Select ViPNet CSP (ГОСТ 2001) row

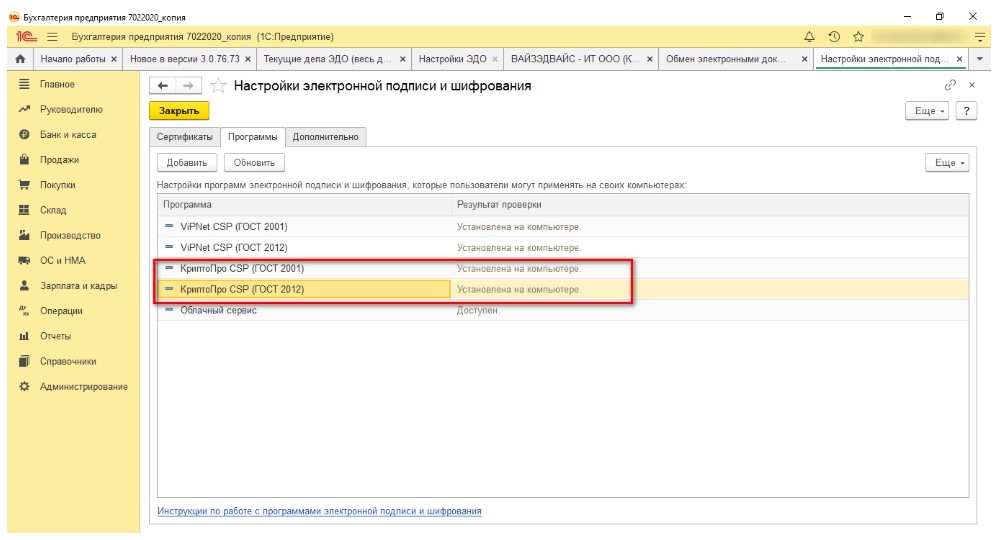563,227
